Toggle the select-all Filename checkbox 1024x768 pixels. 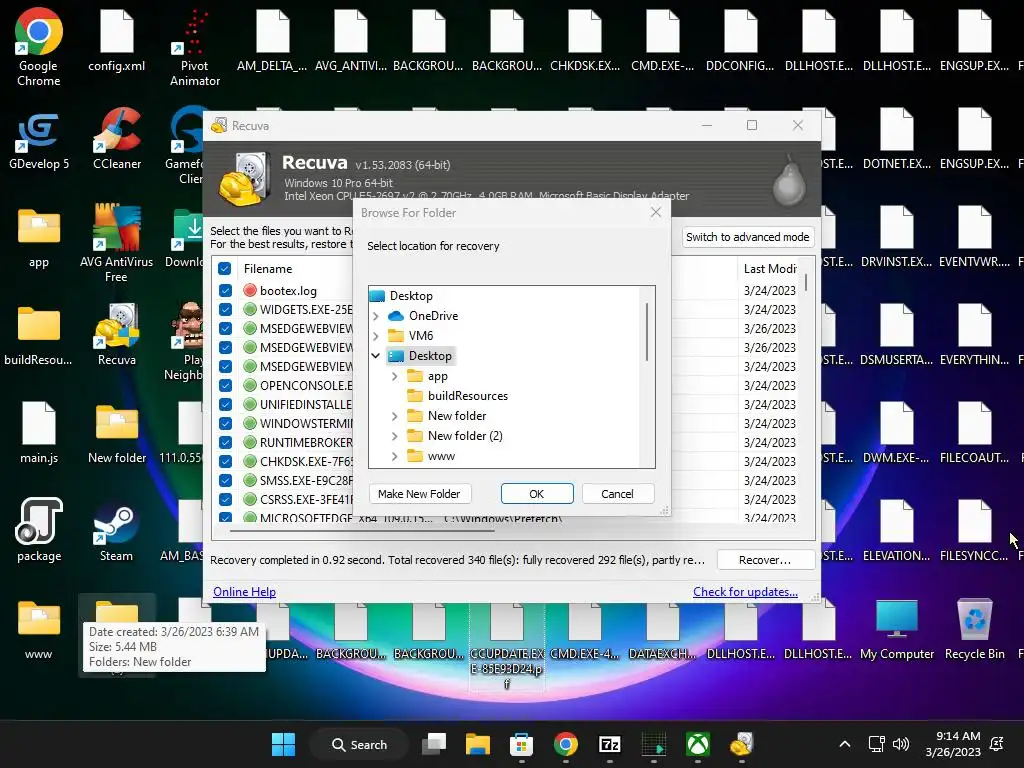225,268
